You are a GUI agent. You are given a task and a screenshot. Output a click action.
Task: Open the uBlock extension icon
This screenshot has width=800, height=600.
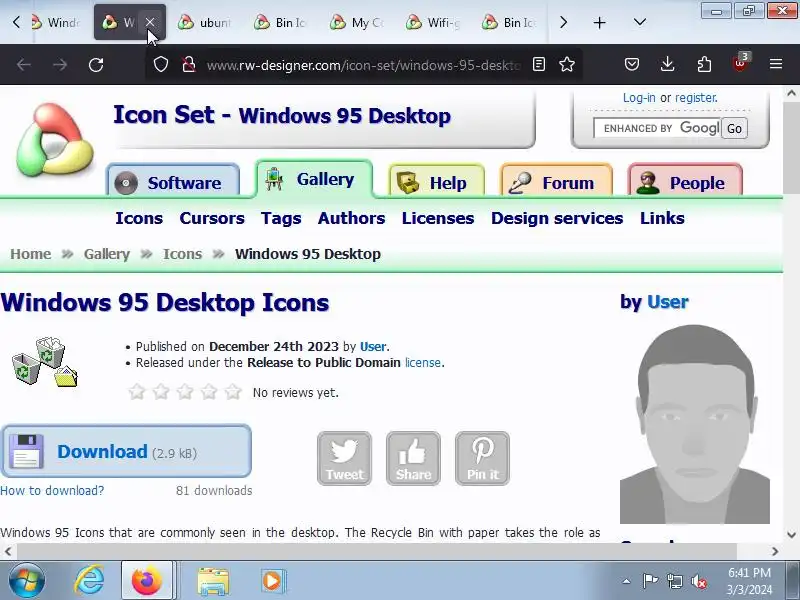(x=740, y=63)
